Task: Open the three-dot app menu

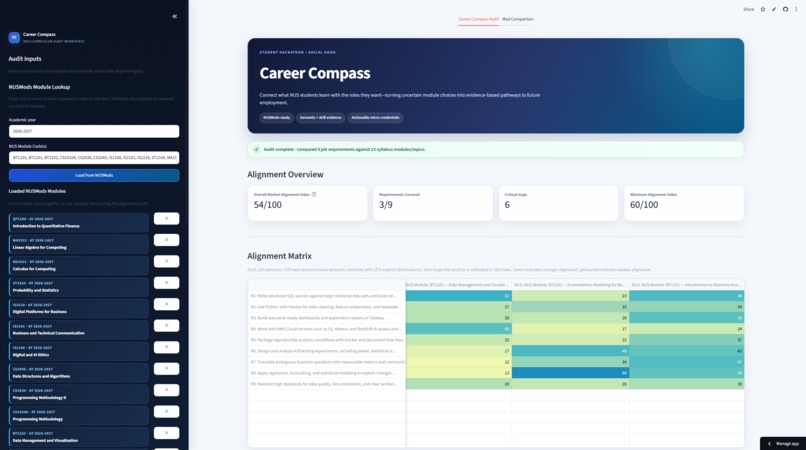Action: [x=796, y=9]
